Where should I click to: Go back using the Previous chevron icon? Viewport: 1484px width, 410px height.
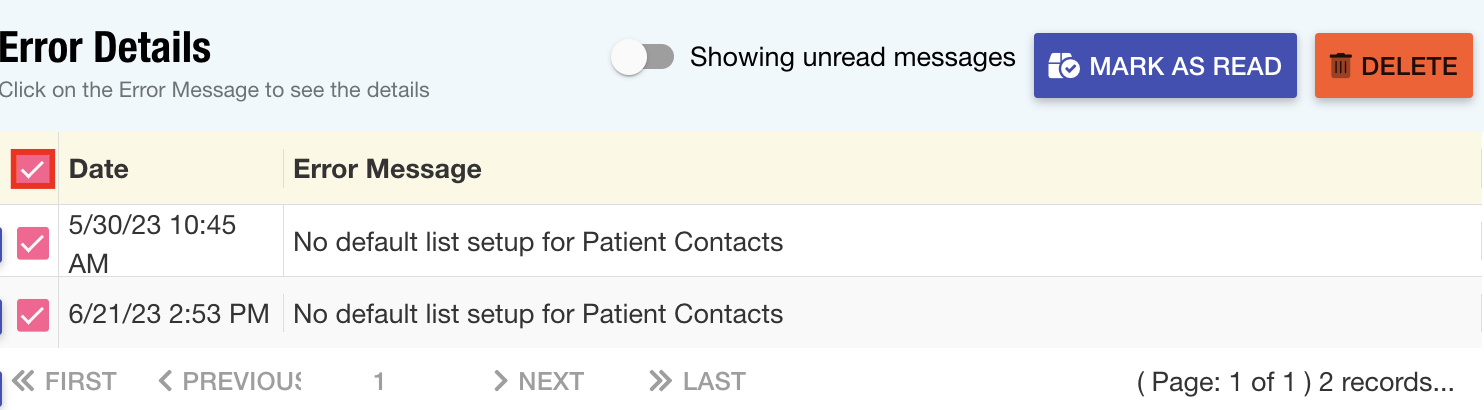coord(166,381)
